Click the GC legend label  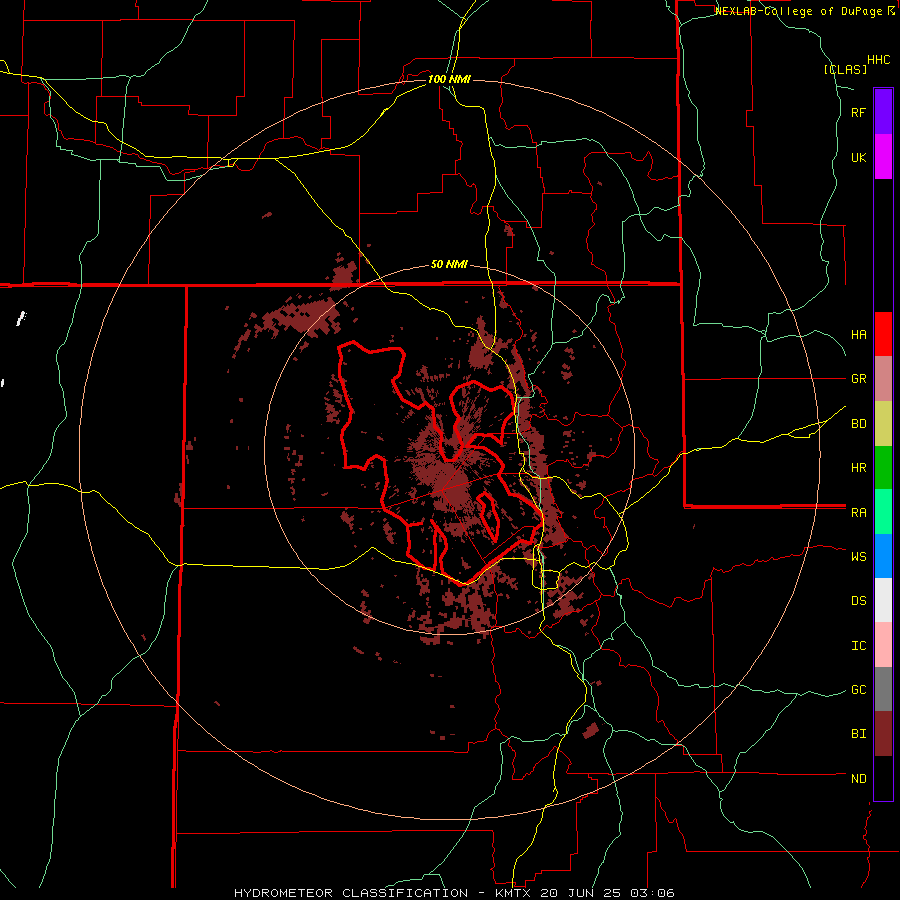click(x=858, y=690)
